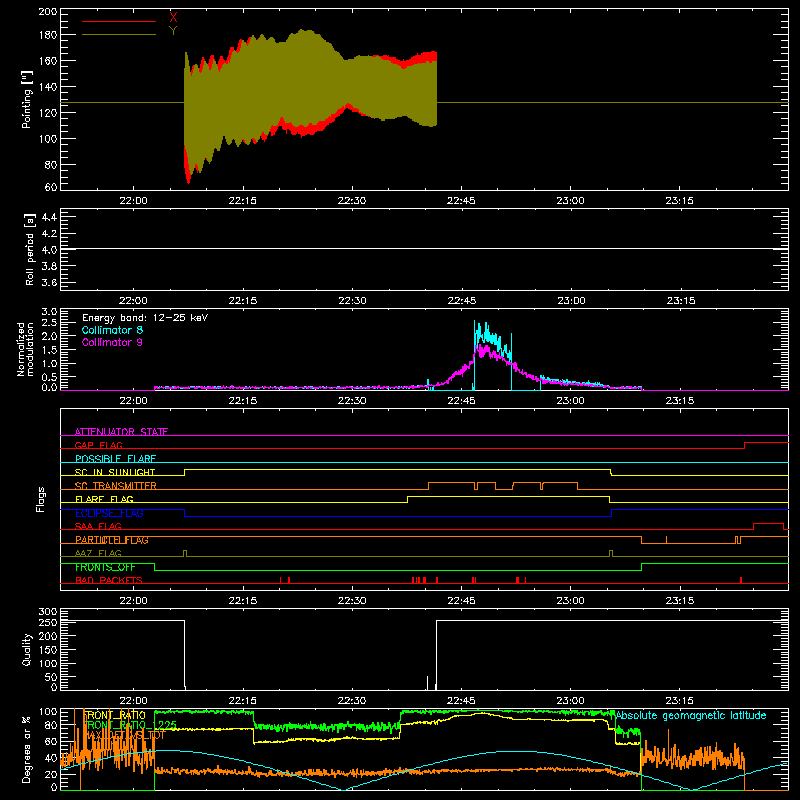
Task: Click the cyan 'Collimator 8' legend label
Action: 112,330
